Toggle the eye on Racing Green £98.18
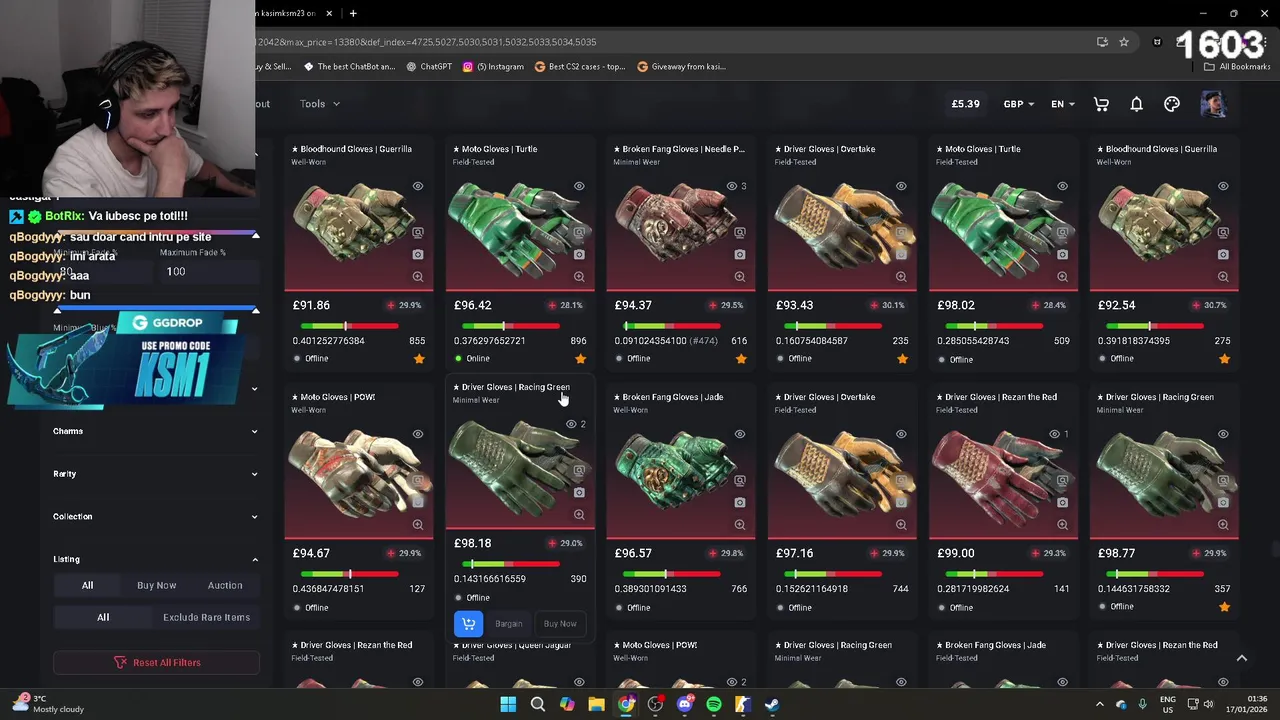Screen dimensions: 1280x720 571,424
